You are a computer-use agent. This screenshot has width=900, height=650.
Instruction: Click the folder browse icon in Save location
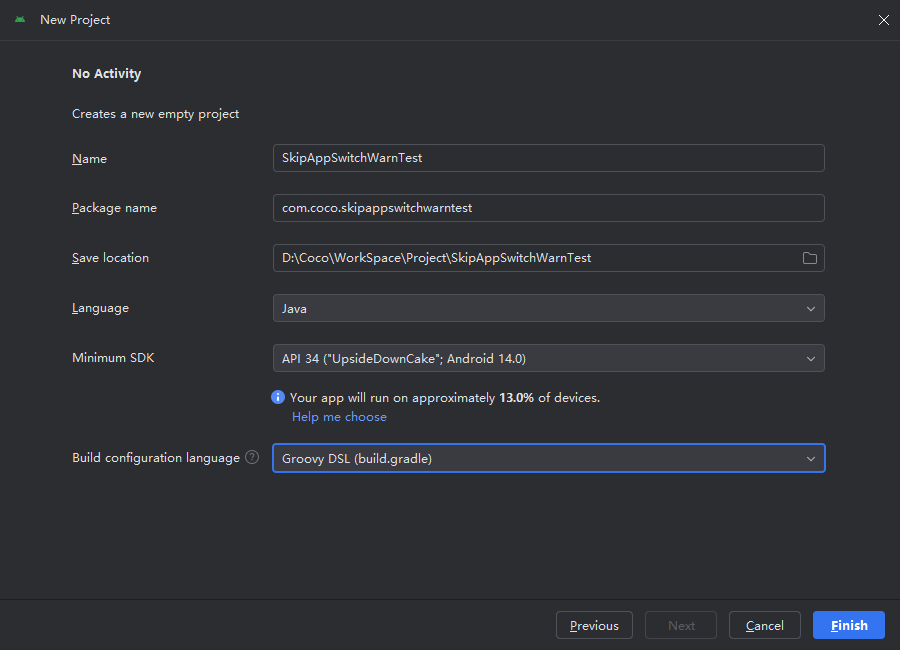pos(809,258)
